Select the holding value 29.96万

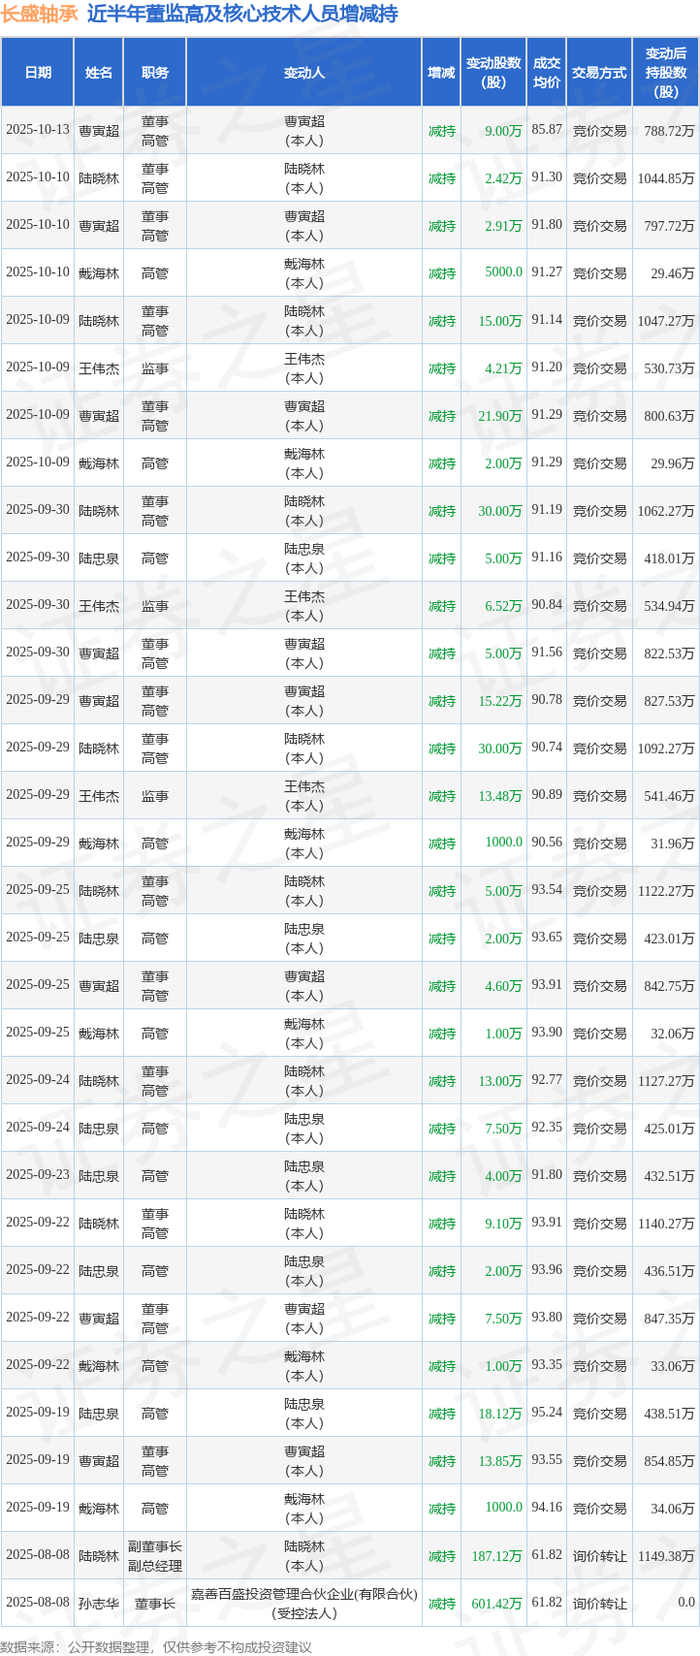[x=672, y=463]
